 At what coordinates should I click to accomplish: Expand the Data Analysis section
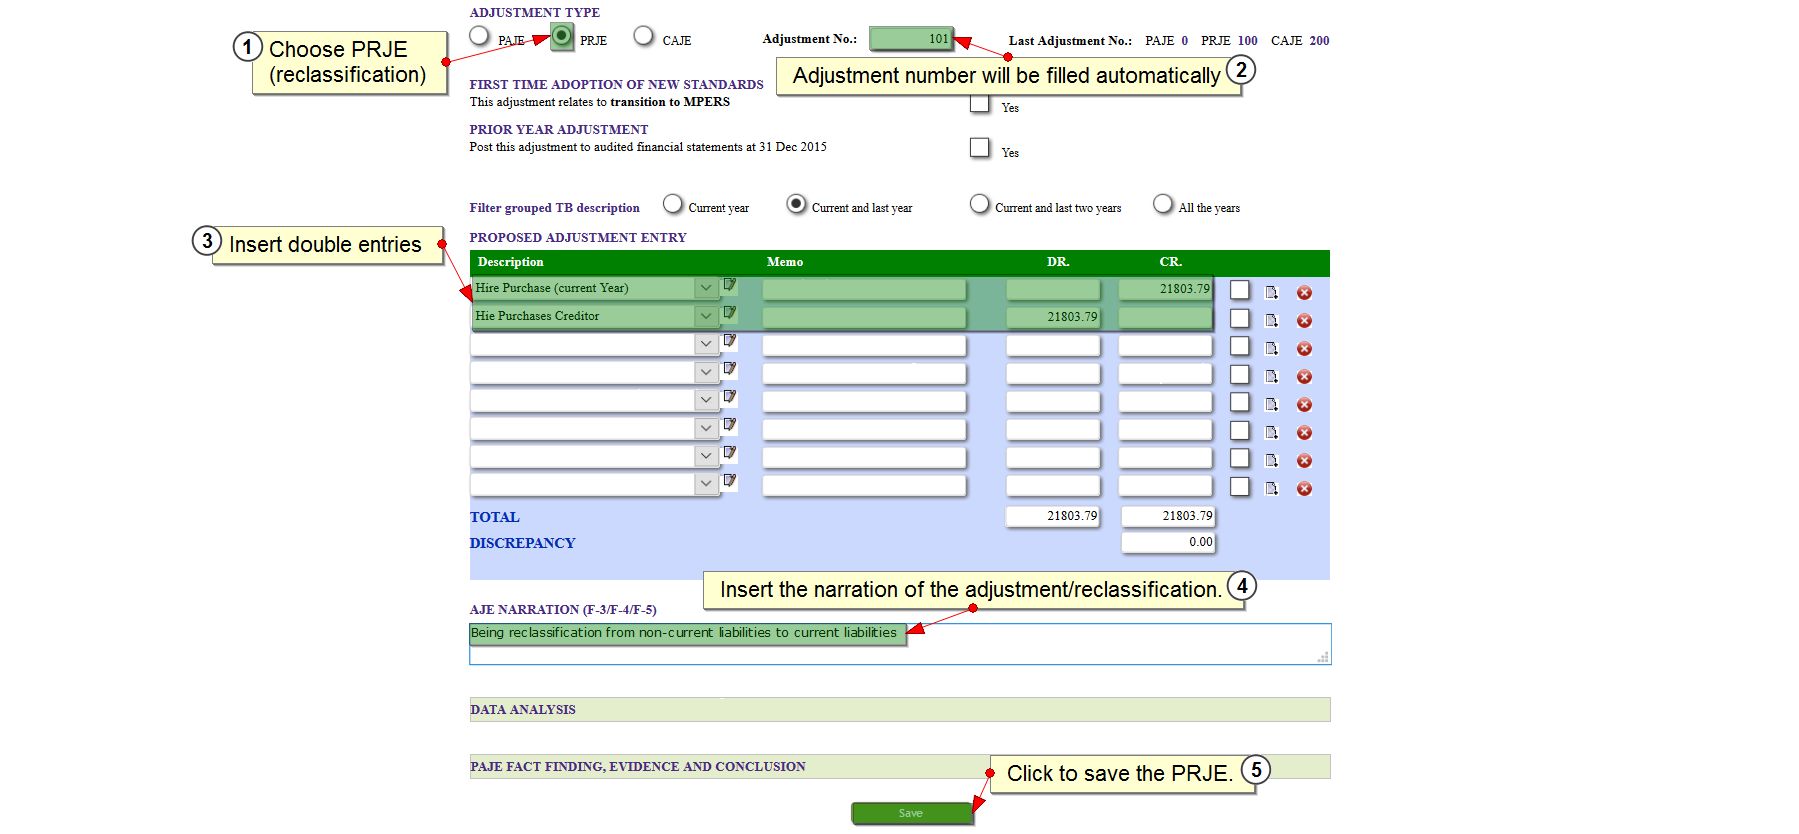pyautogui.click(x=523, y=710)
